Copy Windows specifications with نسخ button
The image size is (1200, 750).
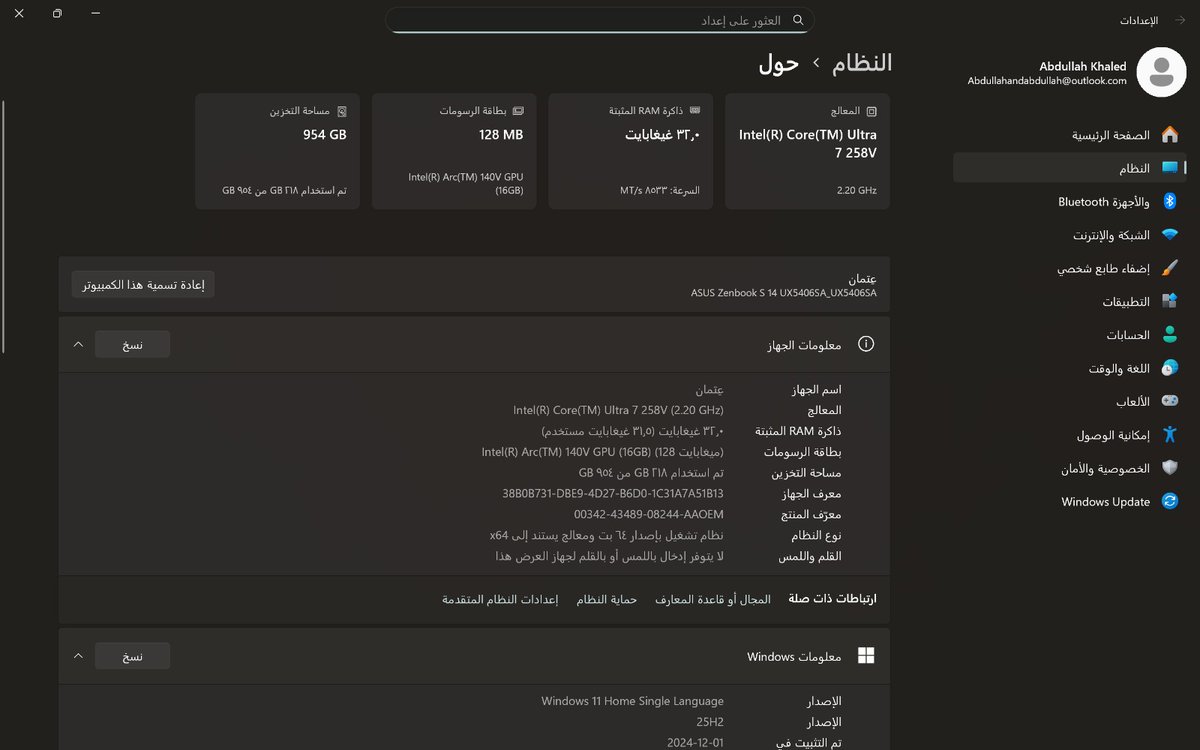[133, 656]
